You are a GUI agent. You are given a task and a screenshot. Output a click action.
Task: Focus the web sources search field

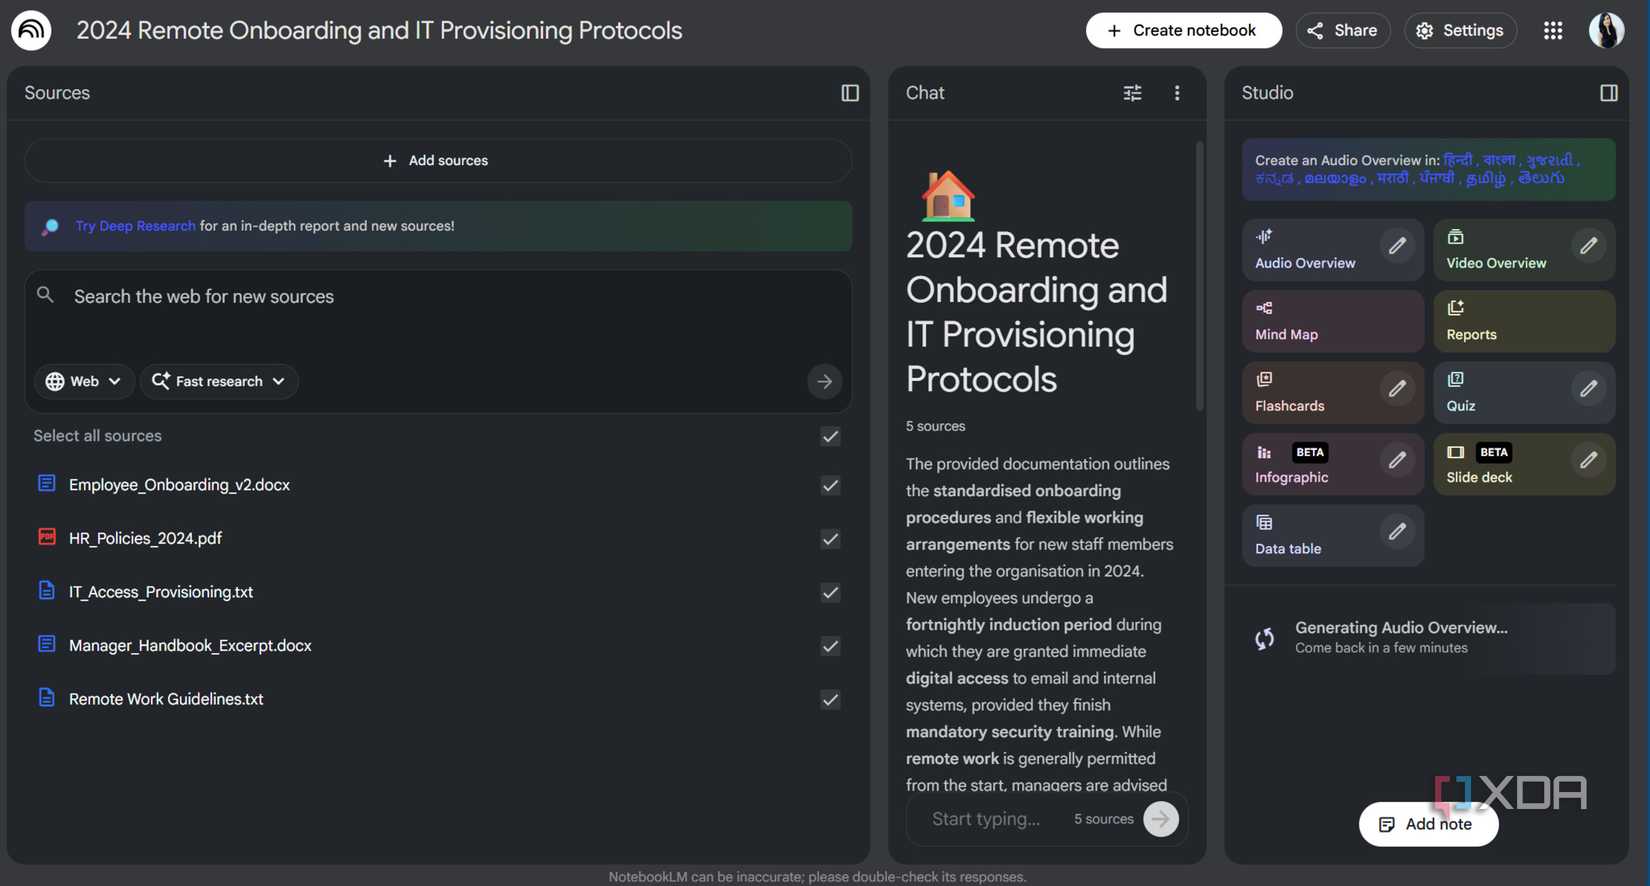tap(438, 297)
